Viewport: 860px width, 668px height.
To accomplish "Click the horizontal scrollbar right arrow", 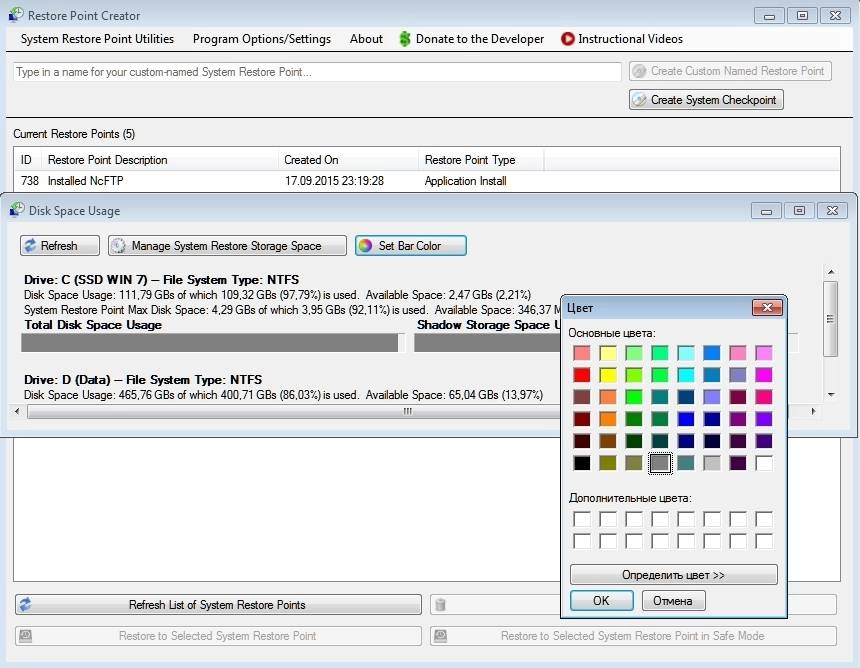I will click(x=813, y=411).
